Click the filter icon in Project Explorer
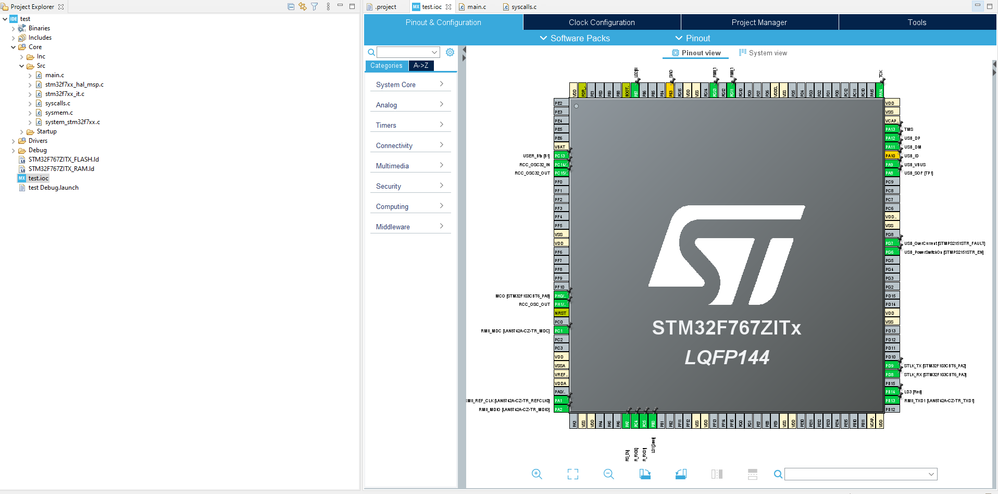 coord(315,6)
